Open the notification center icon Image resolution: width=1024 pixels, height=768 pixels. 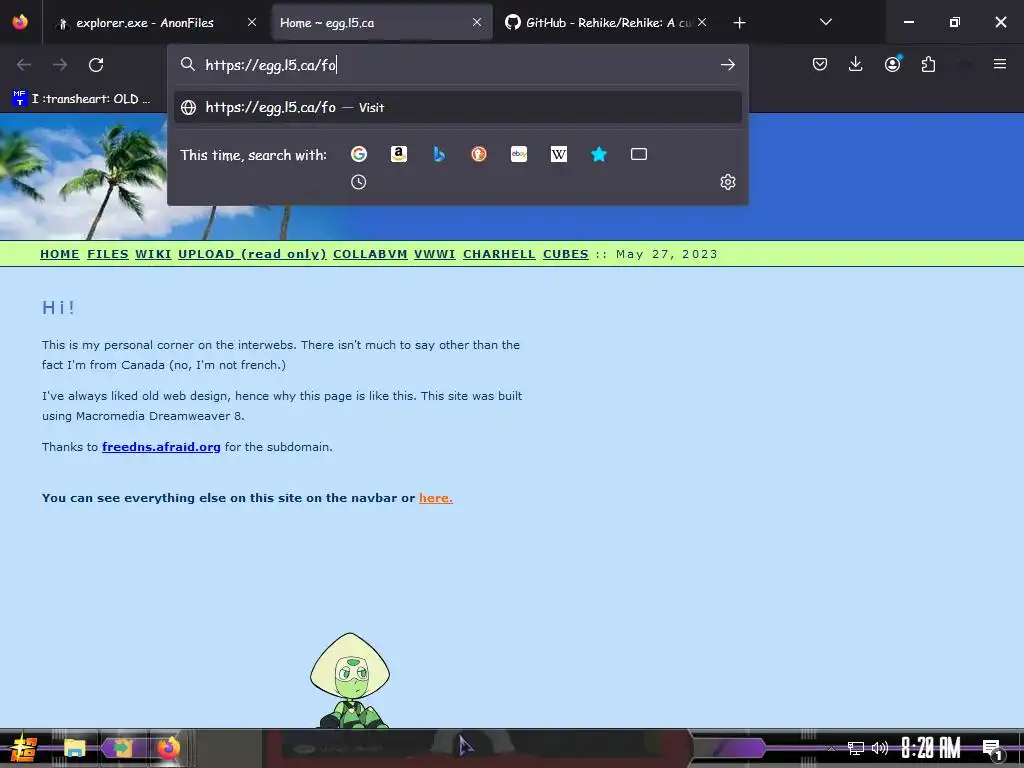click(992, 749)
